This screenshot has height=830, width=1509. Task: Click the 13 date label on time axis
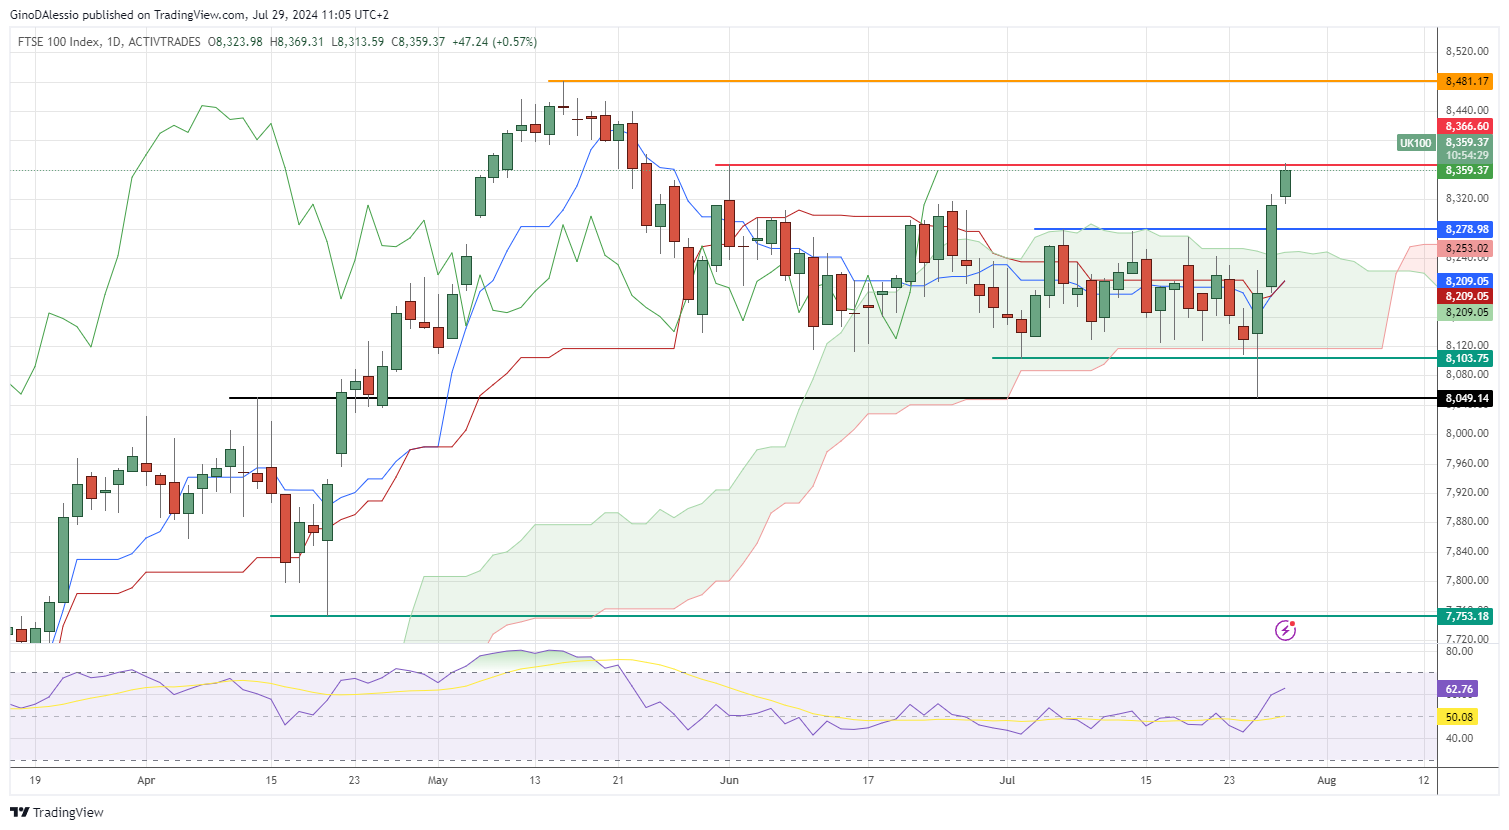535,780
